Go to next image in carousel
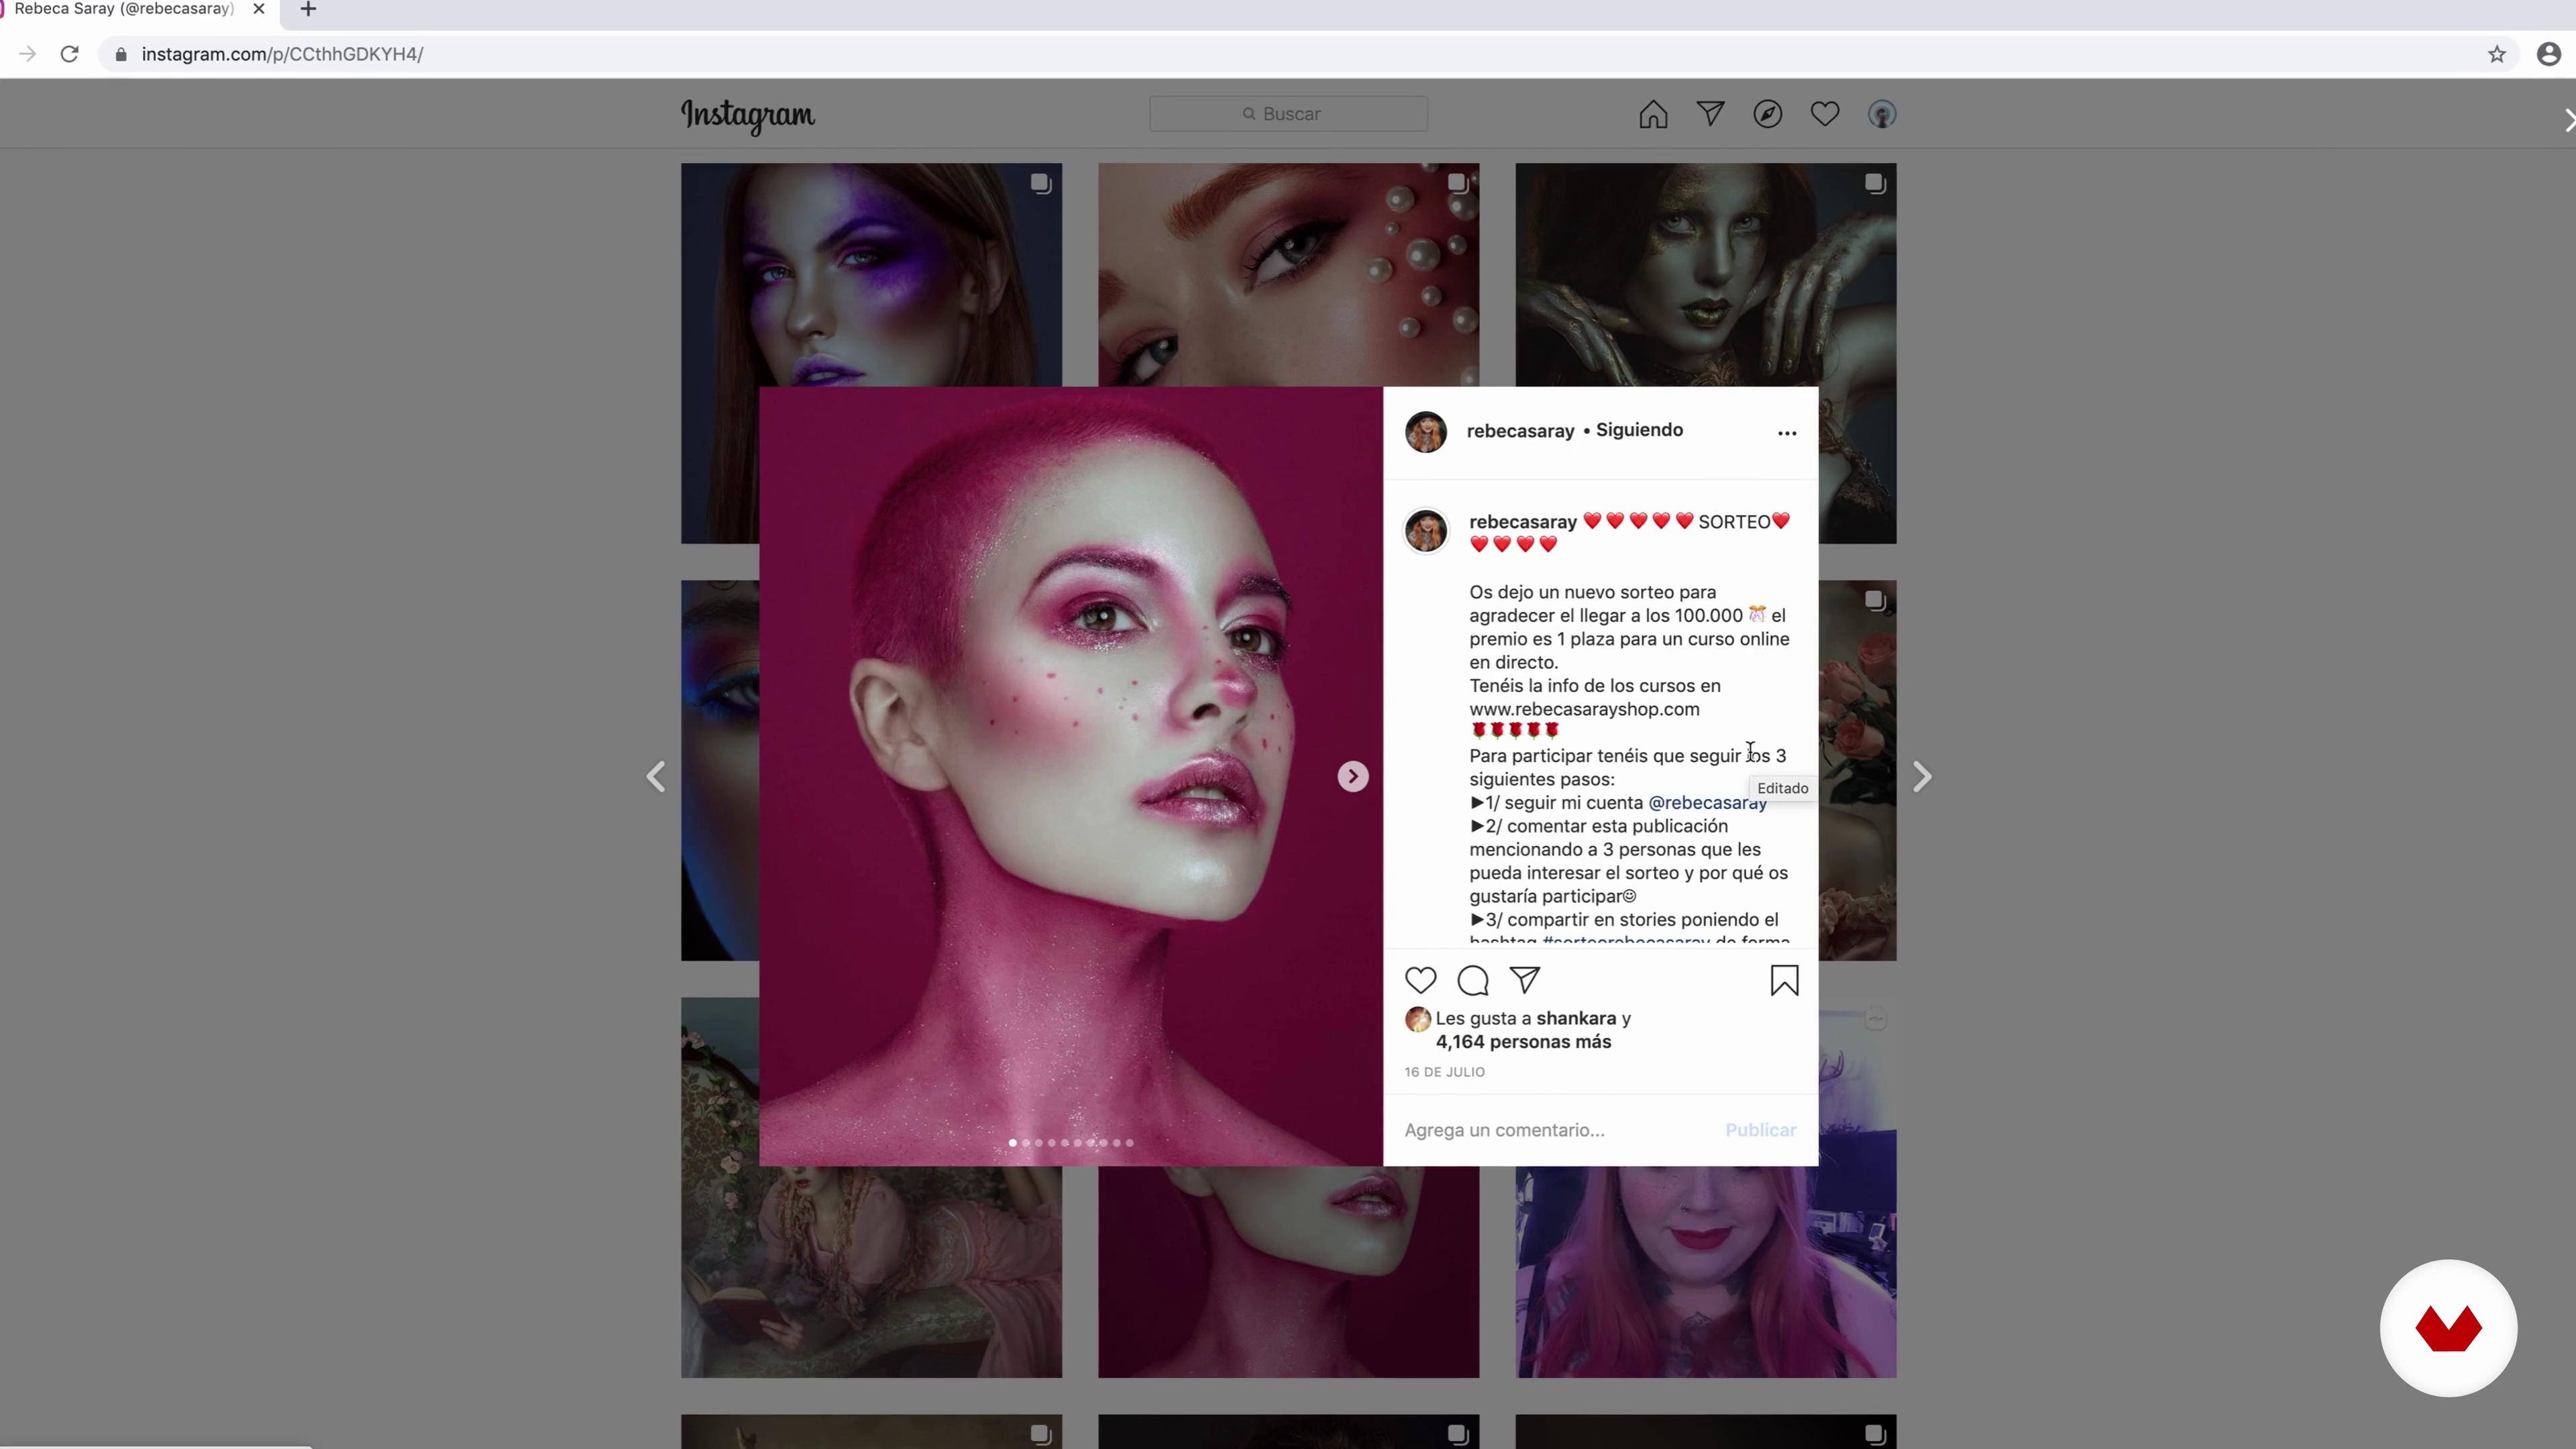The height and width of the screenshot is (1449, 2576). click(1352, 776)
